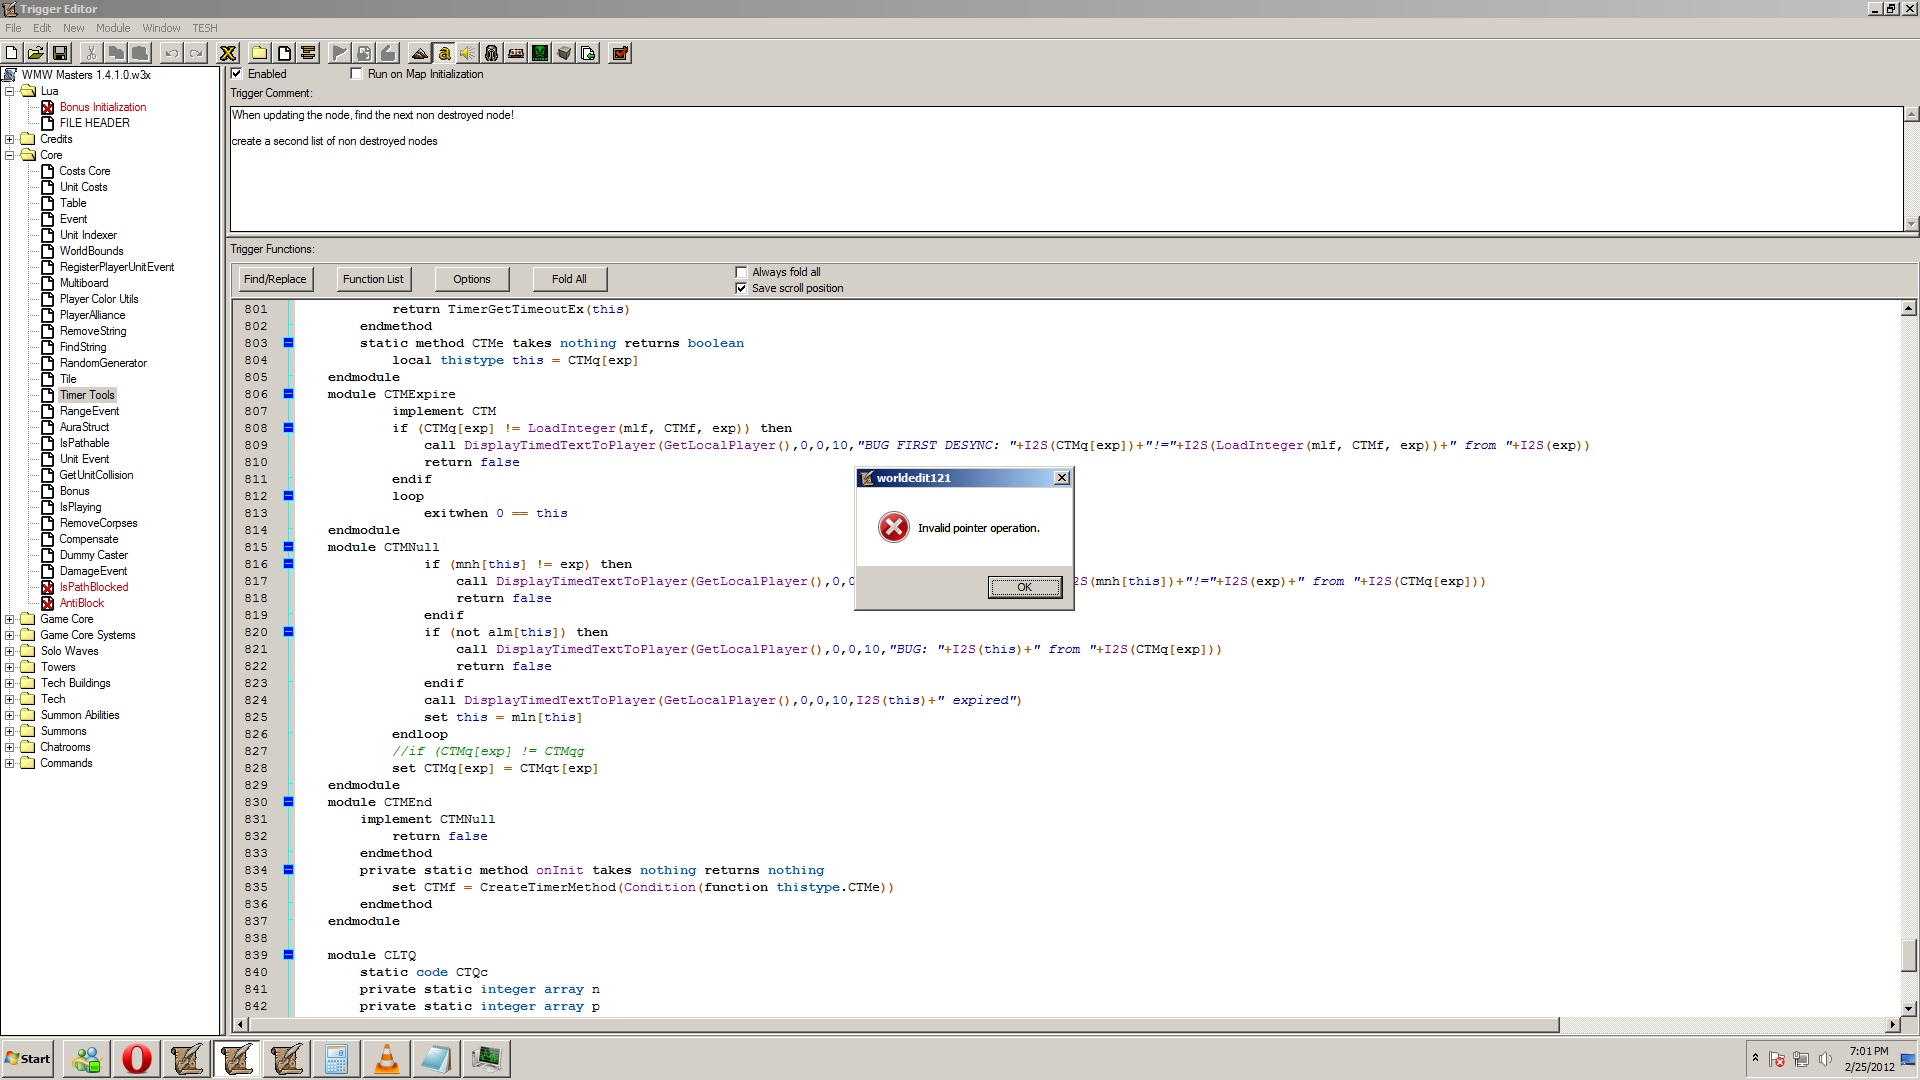
Task: Click the Options button
Action: (x=471, y=279)
